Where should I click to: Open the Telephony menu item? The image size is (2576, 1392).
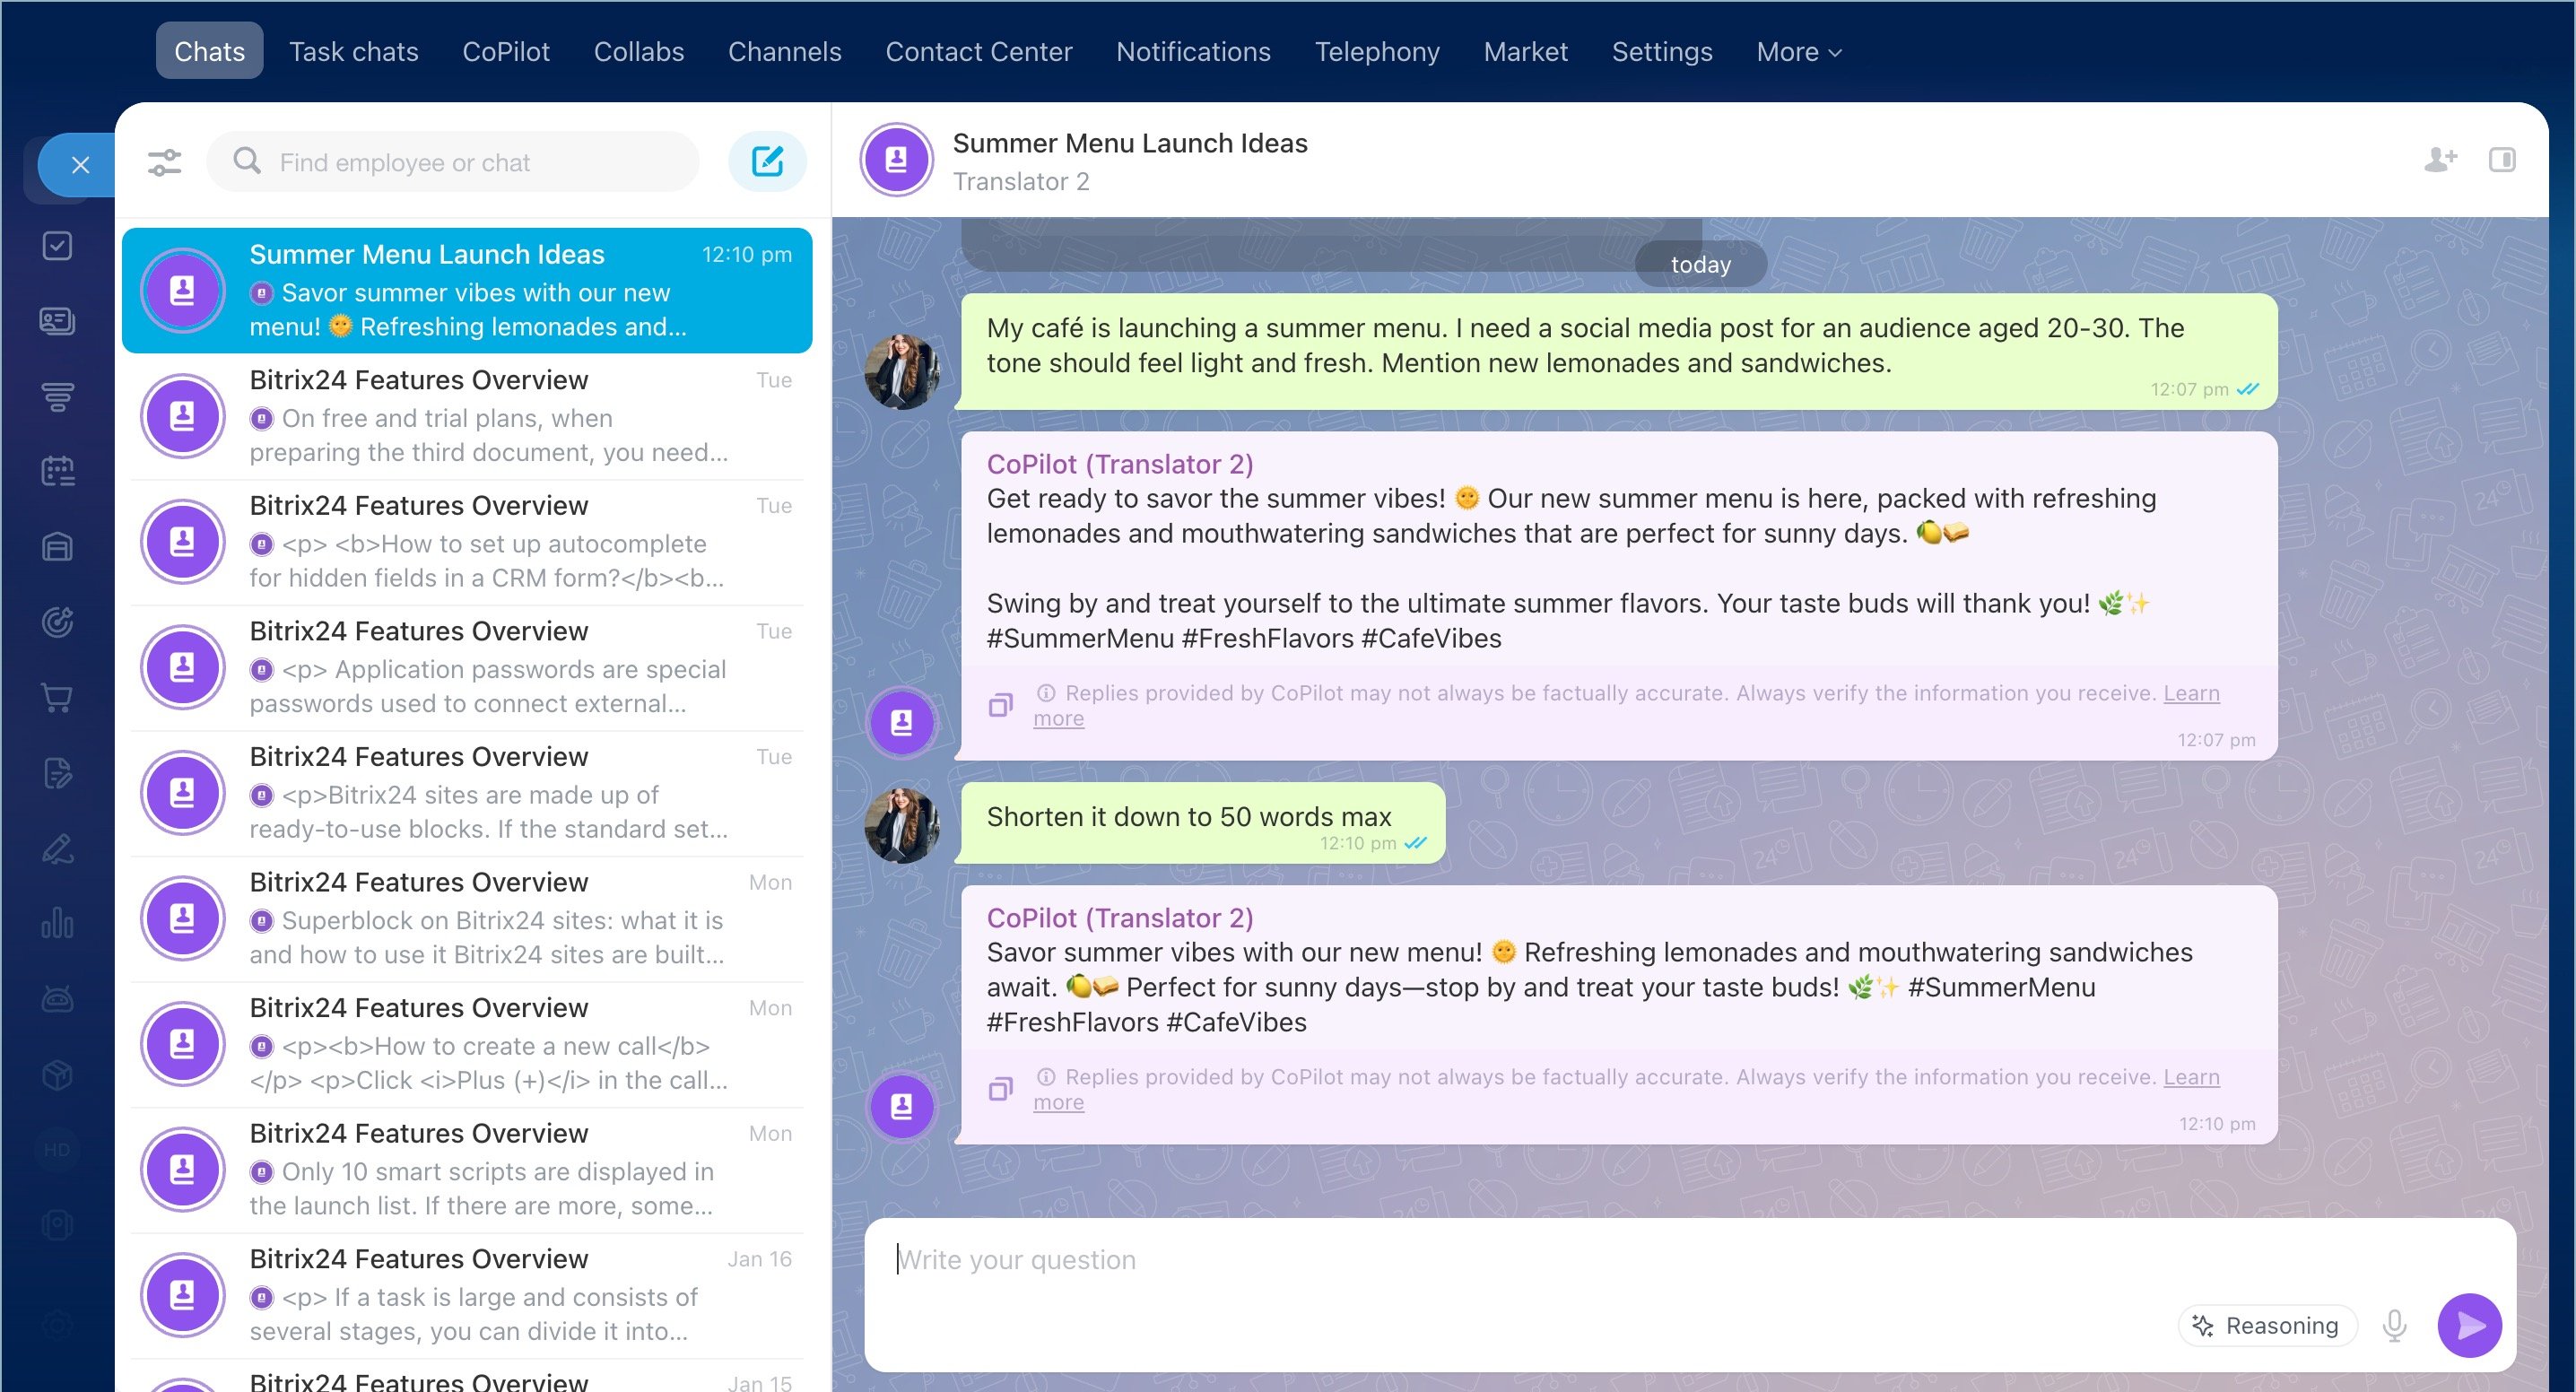point(1376,51)
